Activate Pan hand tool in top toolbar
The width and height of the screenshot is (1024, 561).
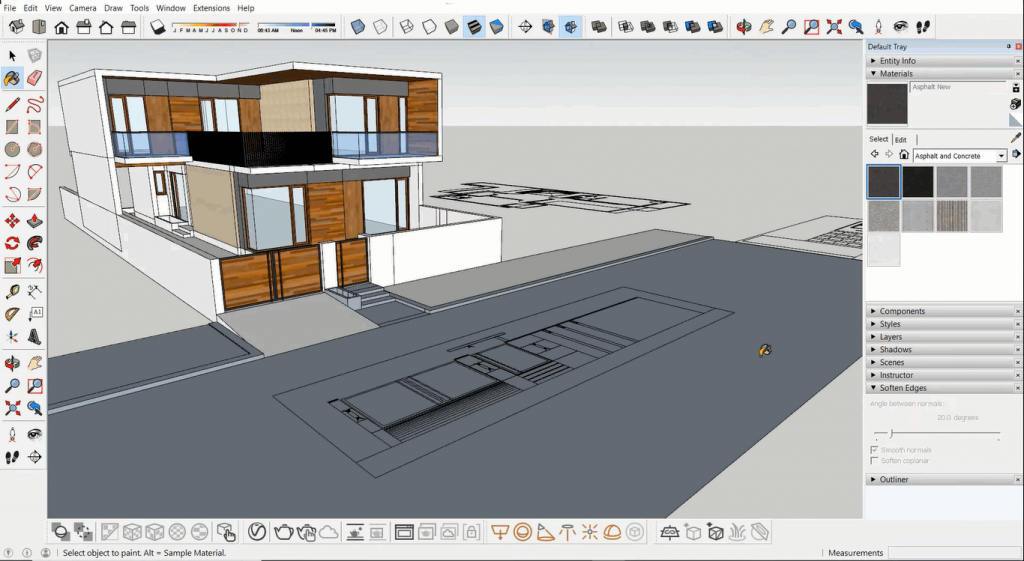(766, 27)
